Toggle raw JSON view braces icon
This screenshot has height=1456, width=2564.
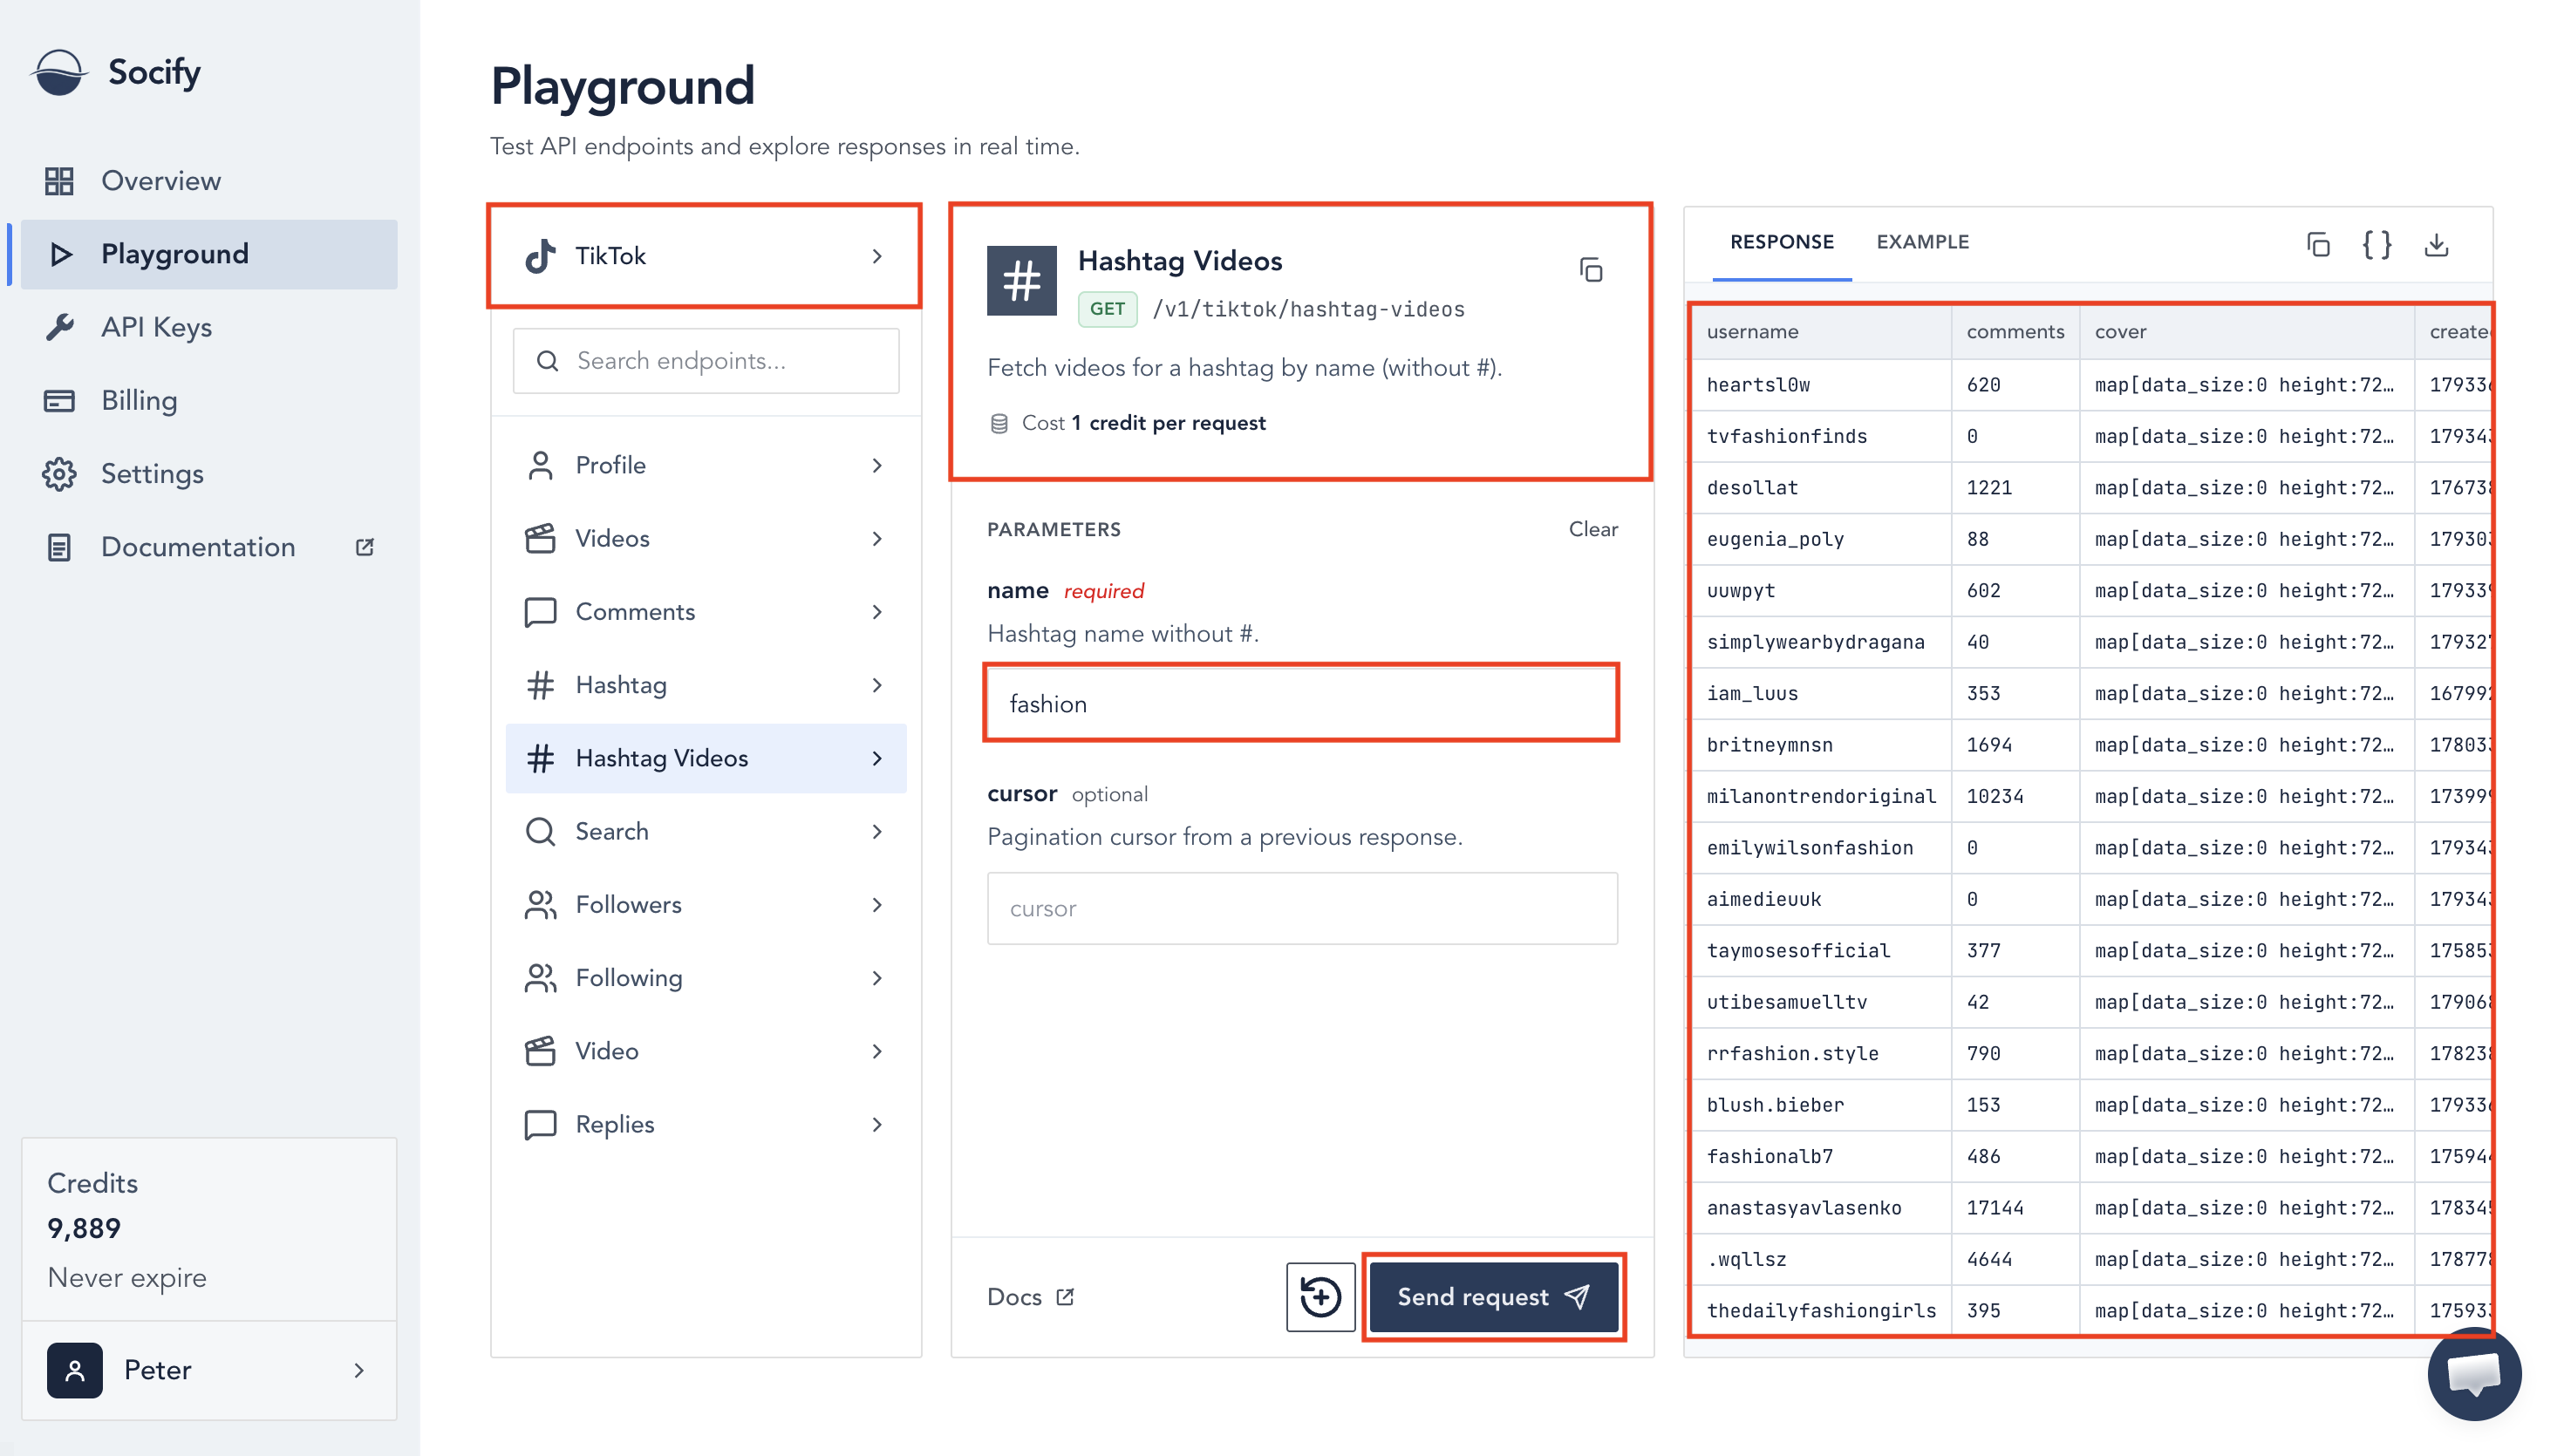pyautogui.click(x=2376, y=244)
